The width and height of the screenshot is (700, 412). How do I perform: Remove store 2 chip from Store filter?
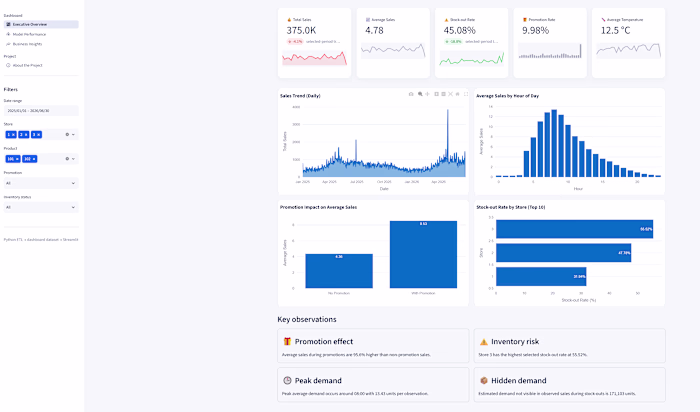pos(26,134)
